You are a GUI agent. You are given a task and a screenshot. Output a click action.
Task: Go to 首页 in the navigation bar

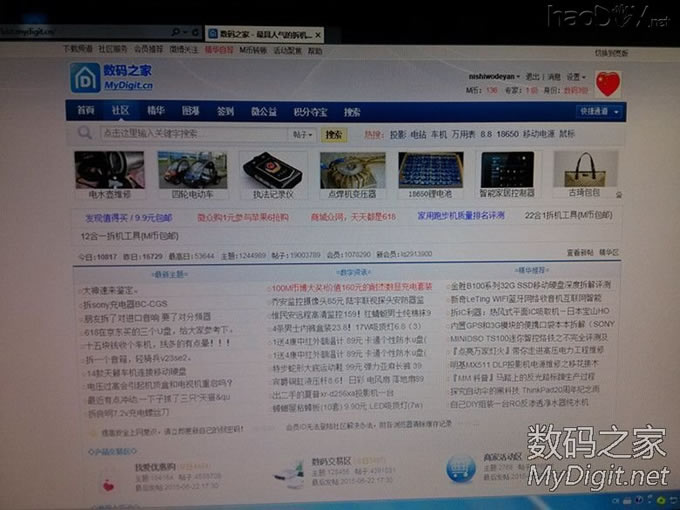[x=85, y=110]
